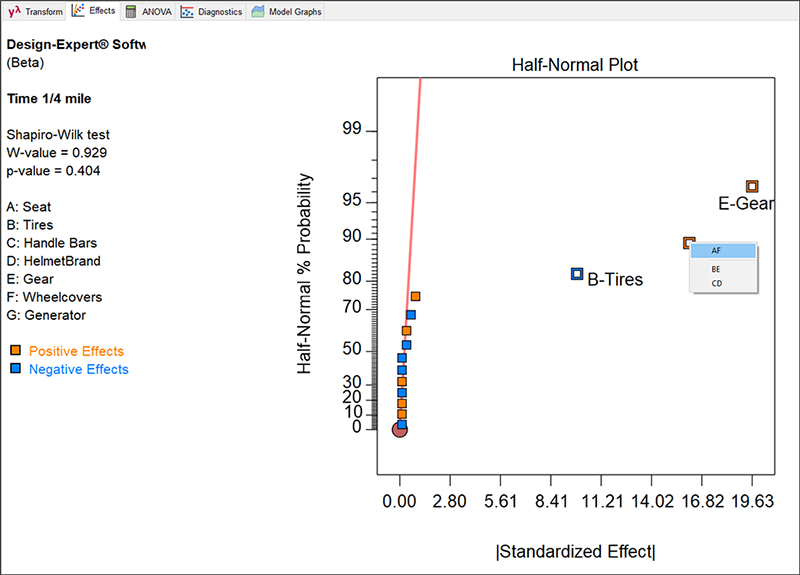Click the Positive Effects legend label
The image size is (800, 575).
click(x=76, y=351)
